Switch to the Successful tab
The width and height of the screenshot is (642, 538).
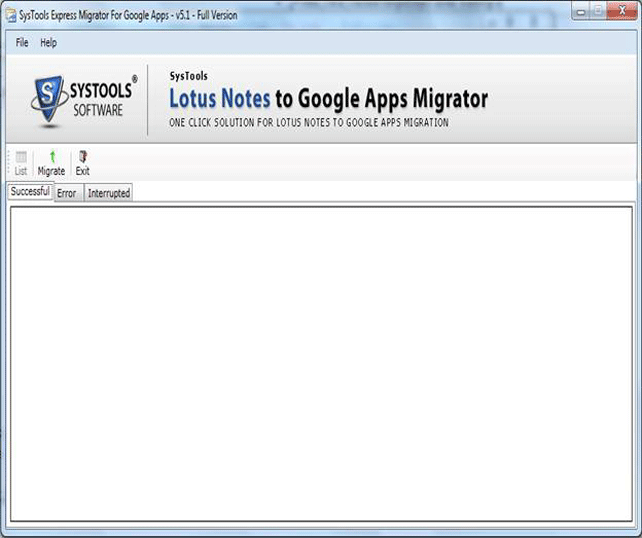pyautogui.click(x=30, y=192)
